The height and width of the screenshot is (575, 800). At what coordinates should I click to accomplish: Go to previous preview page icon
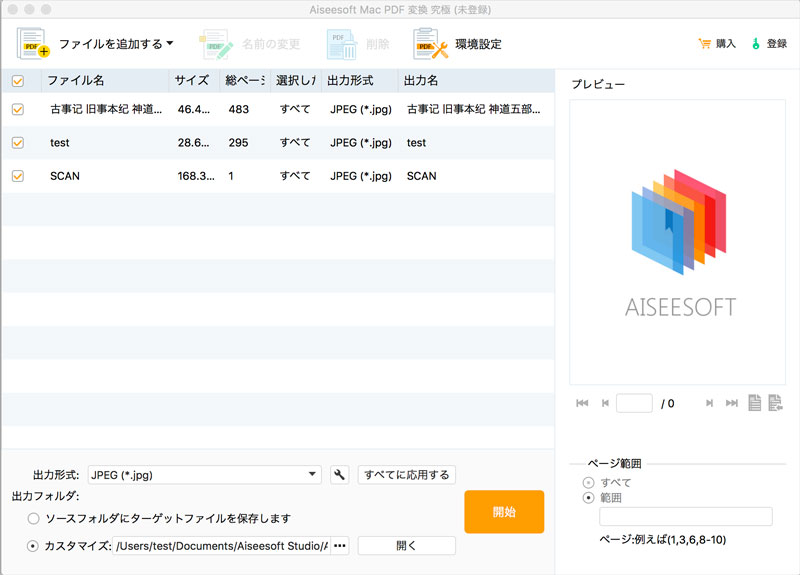(605, 403)
